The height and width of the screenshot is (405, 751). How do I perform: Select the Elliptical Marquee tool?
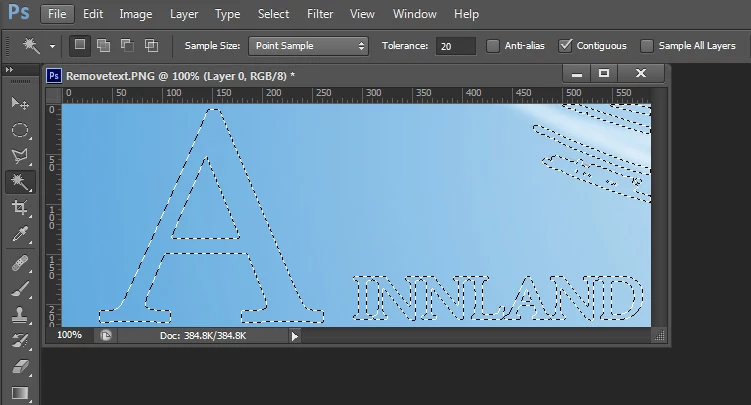[20, 130]
